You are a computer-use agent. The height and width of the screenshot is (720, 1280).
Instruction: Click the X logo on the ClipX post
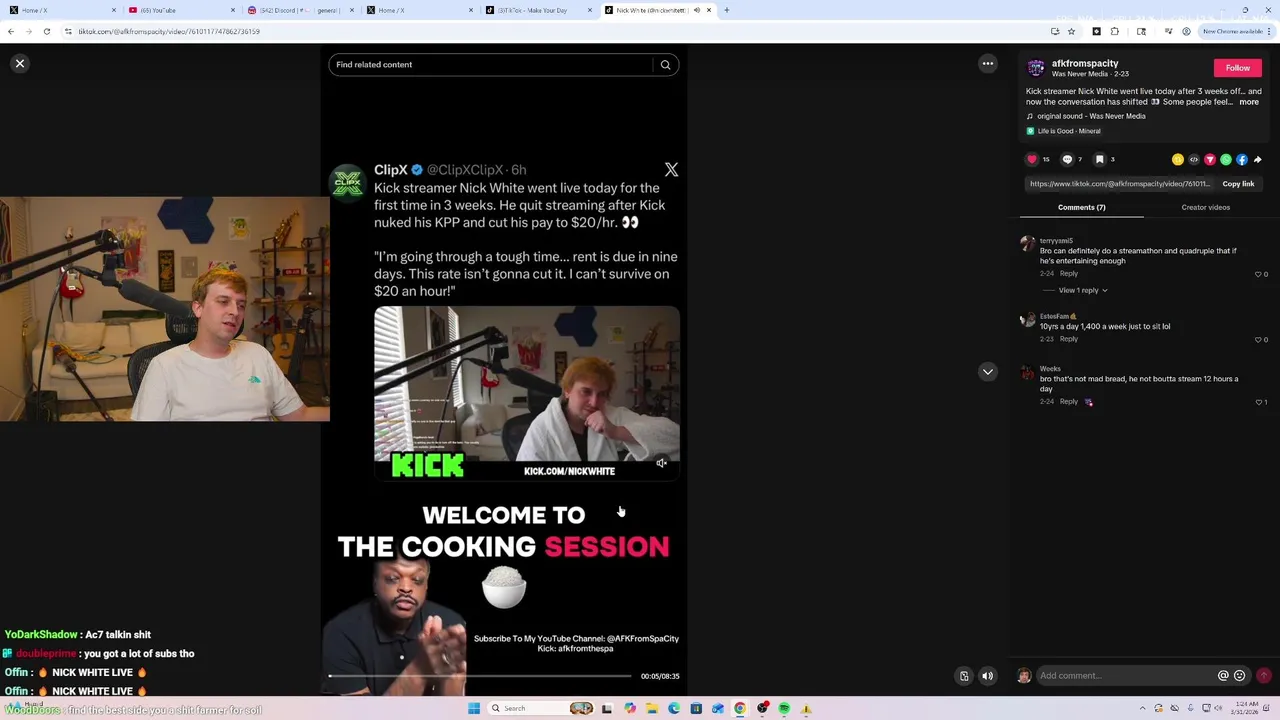pyautogui.click(x=671, y=170)
